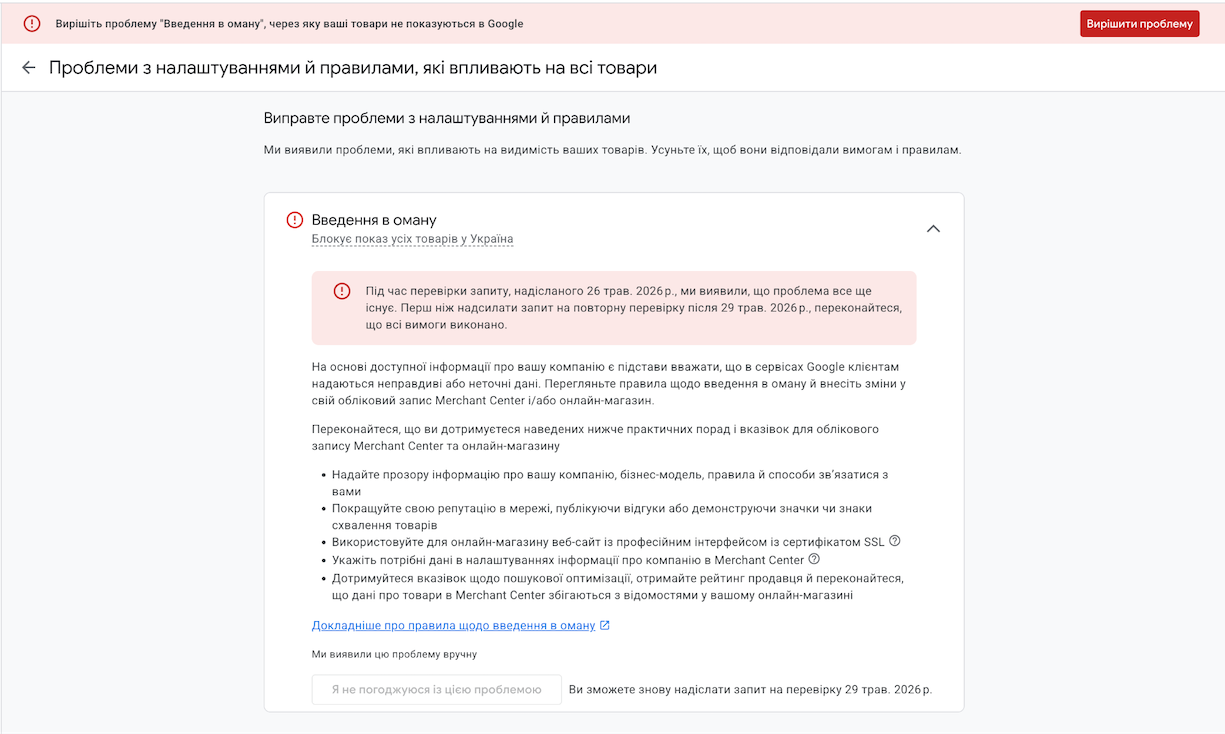Click the warning icon next to "Введення в оману"
Viewport: 1225px width, 734px height.
point(294,220)
